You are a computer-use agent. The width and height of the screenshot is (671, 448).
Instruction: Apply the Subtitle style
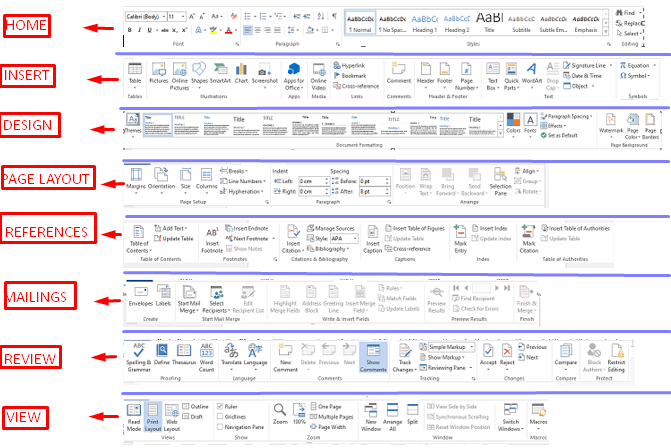tap(521, 23)
